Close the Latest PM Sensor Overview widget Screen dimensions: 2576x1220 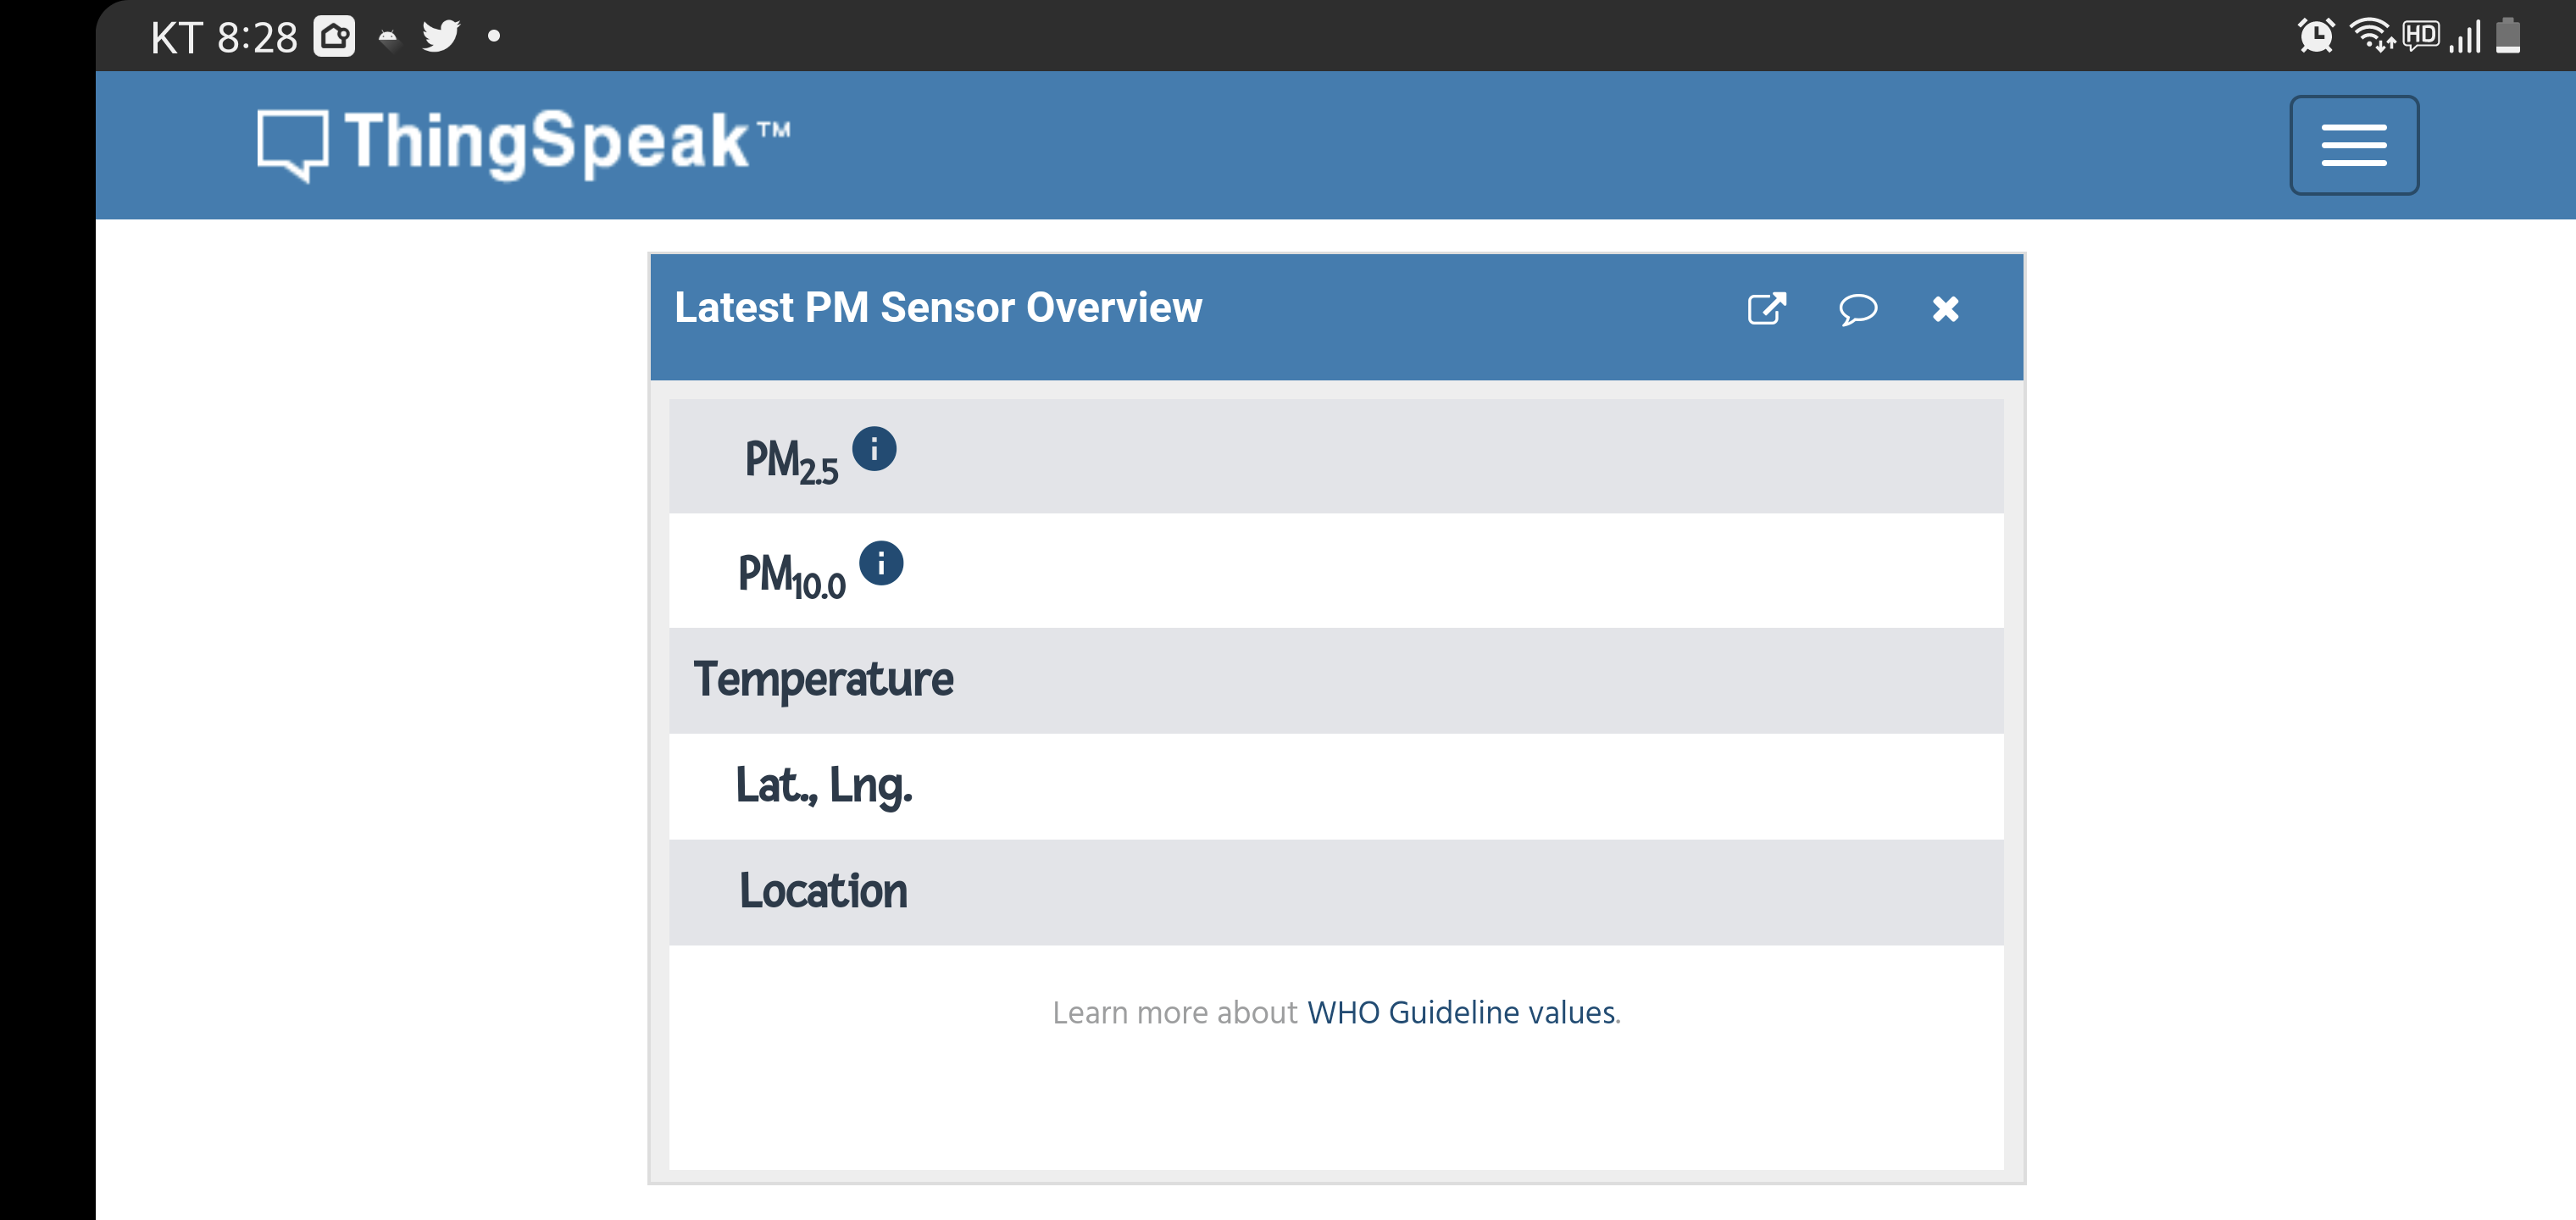pyautogui.click(x=1945, y=309)
